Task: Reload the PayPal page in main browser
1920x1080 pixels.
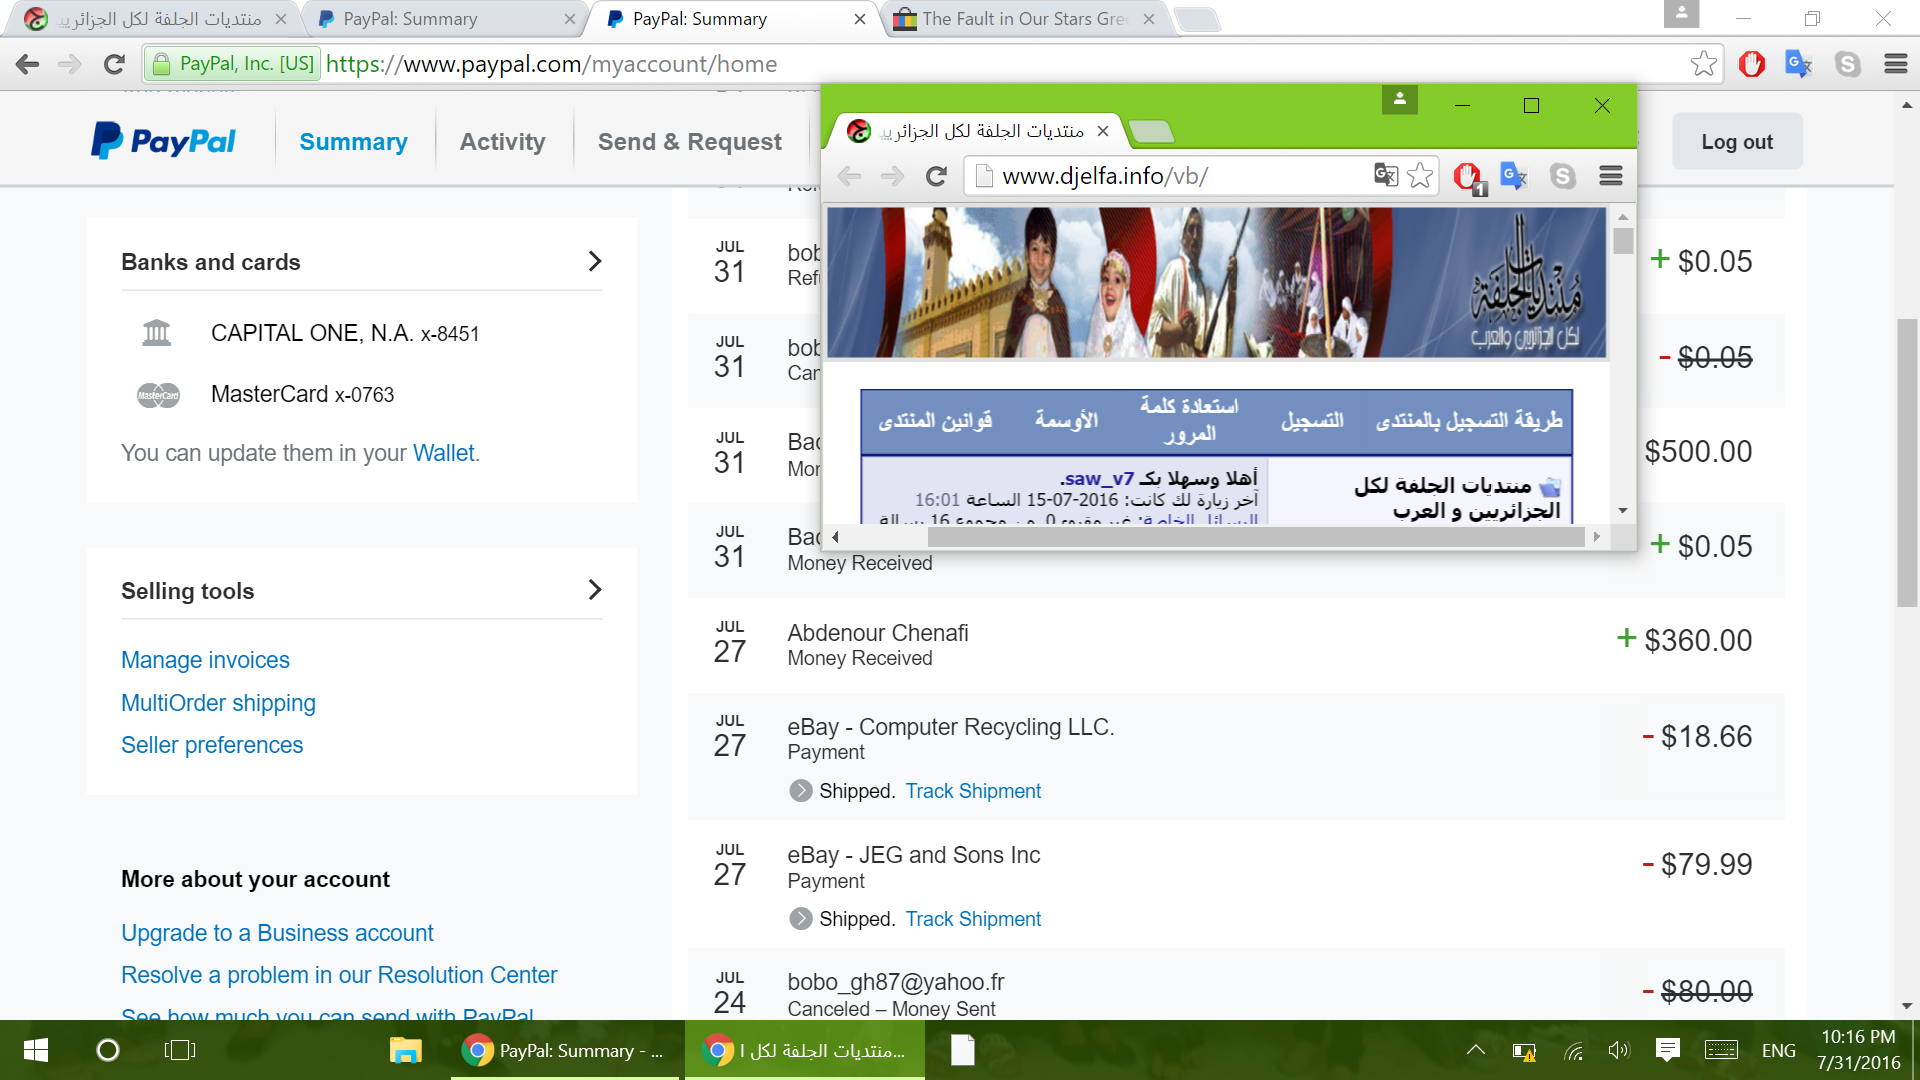Action: (114, 64)
